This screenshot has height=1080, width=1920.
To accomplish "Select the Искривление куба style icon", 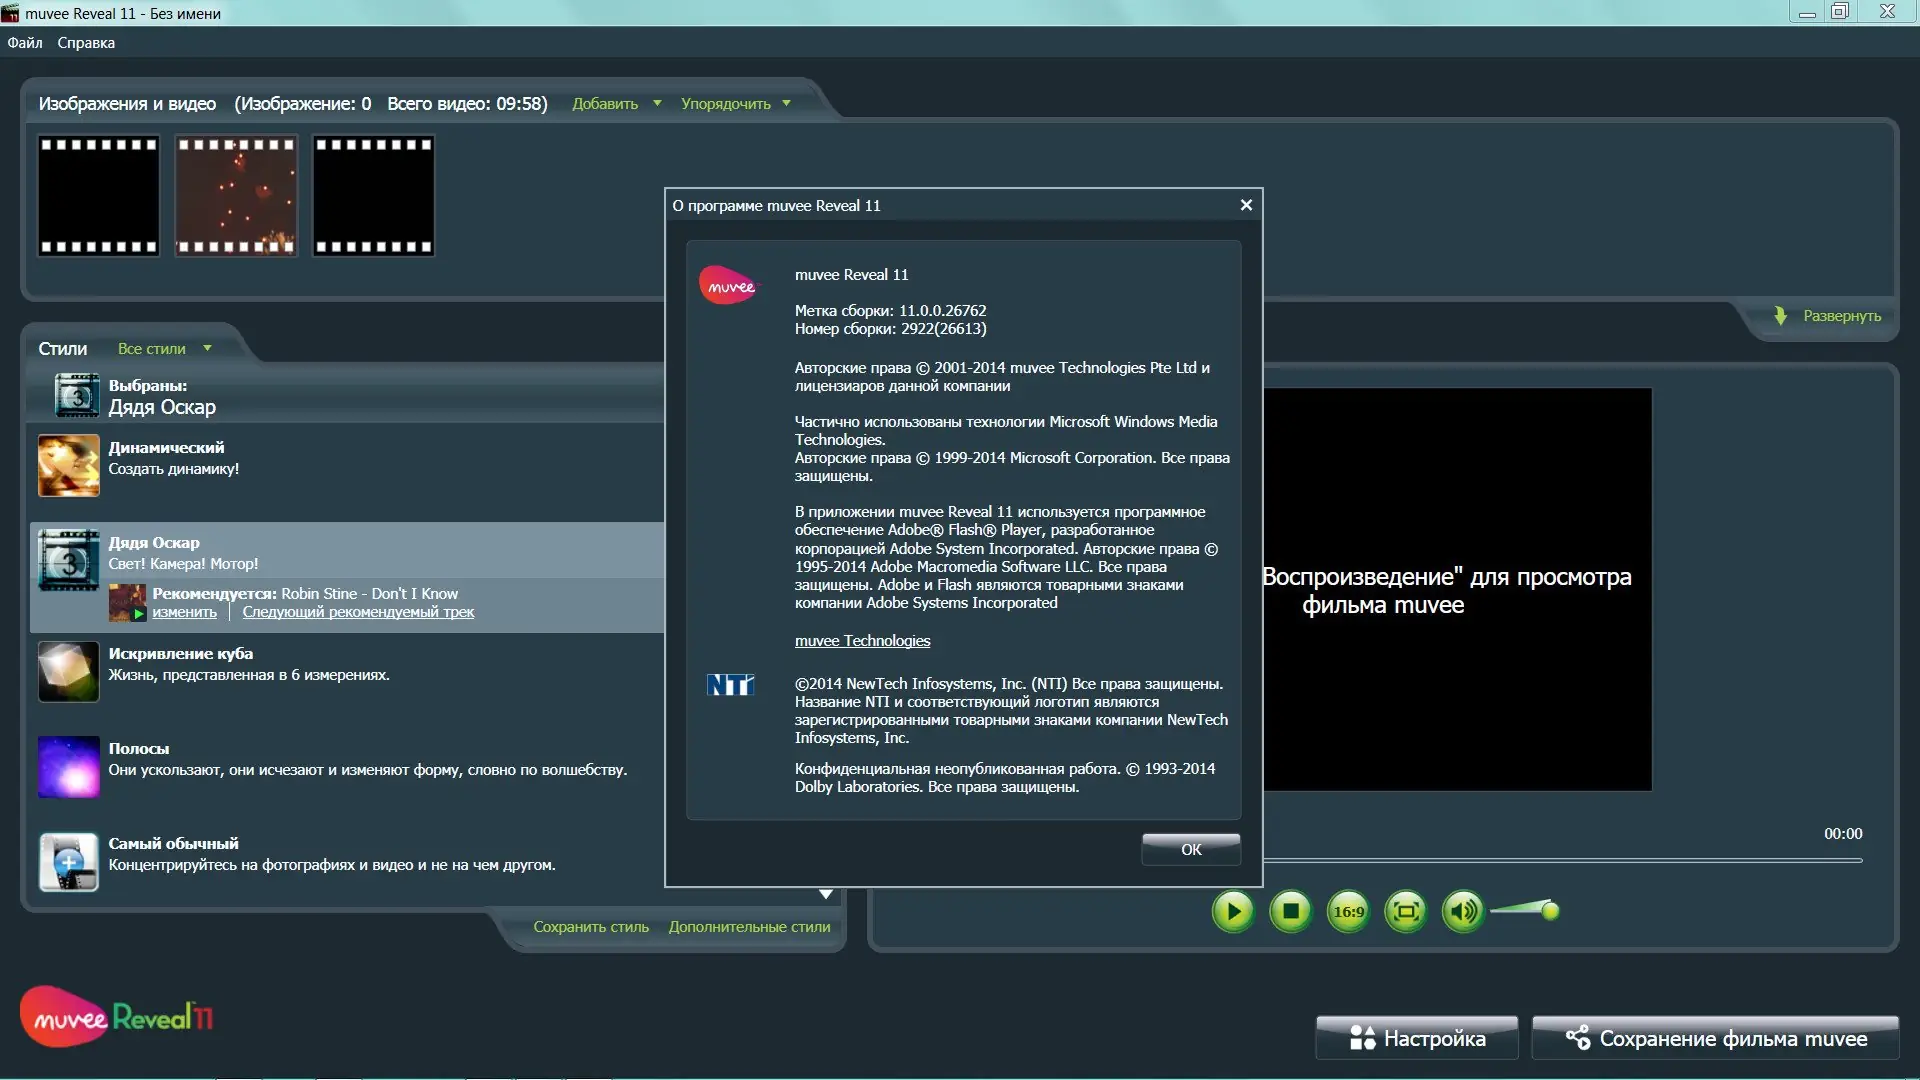I will [x=69, y=671].
